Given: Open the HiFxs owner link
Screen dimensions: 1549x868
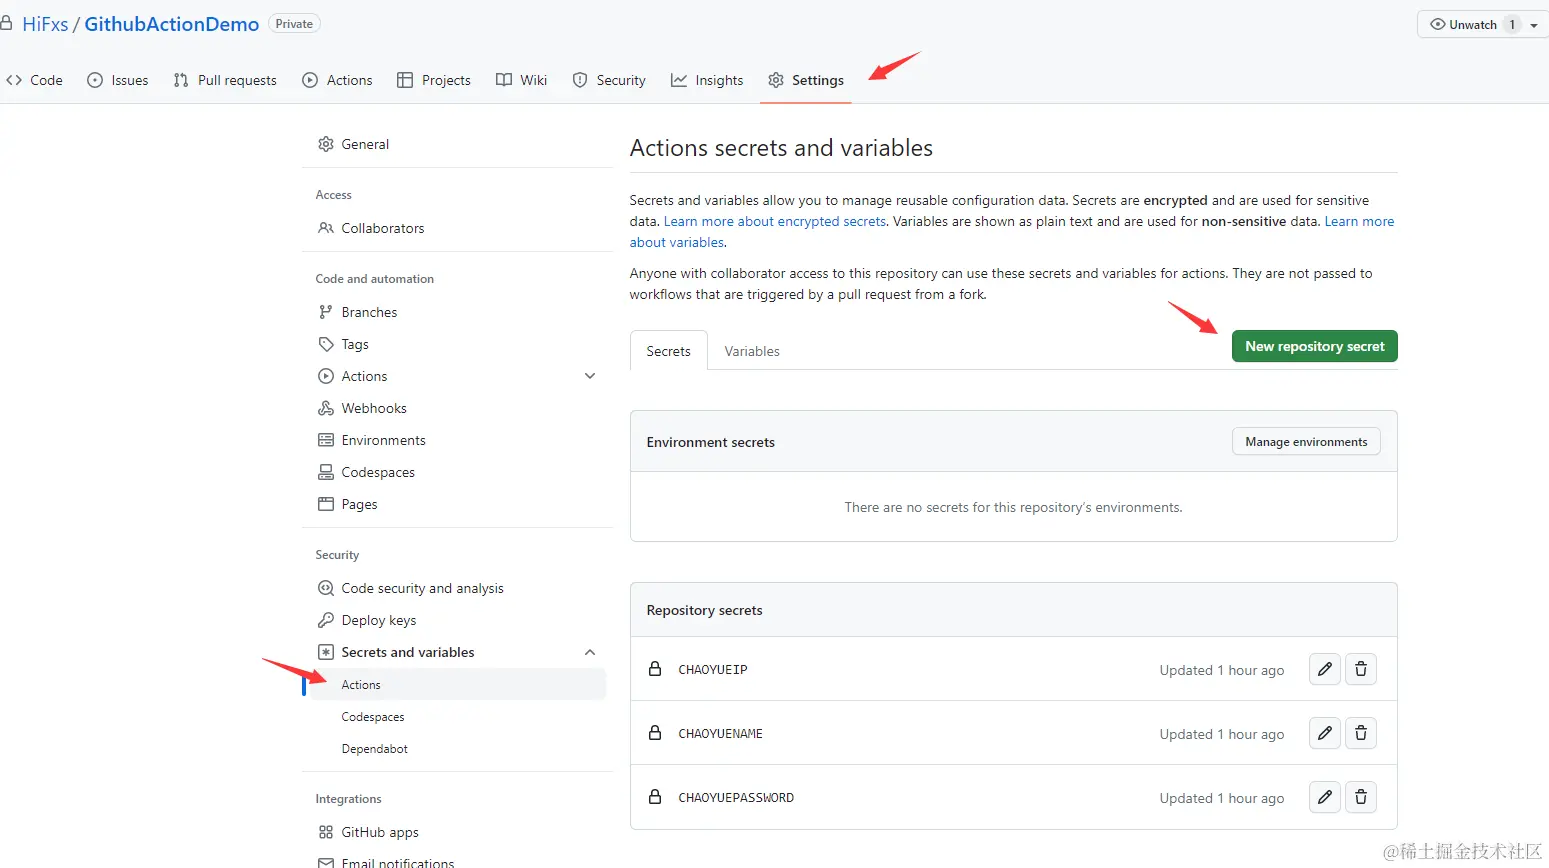Looking at the screenshot, I should pos(45,24).
